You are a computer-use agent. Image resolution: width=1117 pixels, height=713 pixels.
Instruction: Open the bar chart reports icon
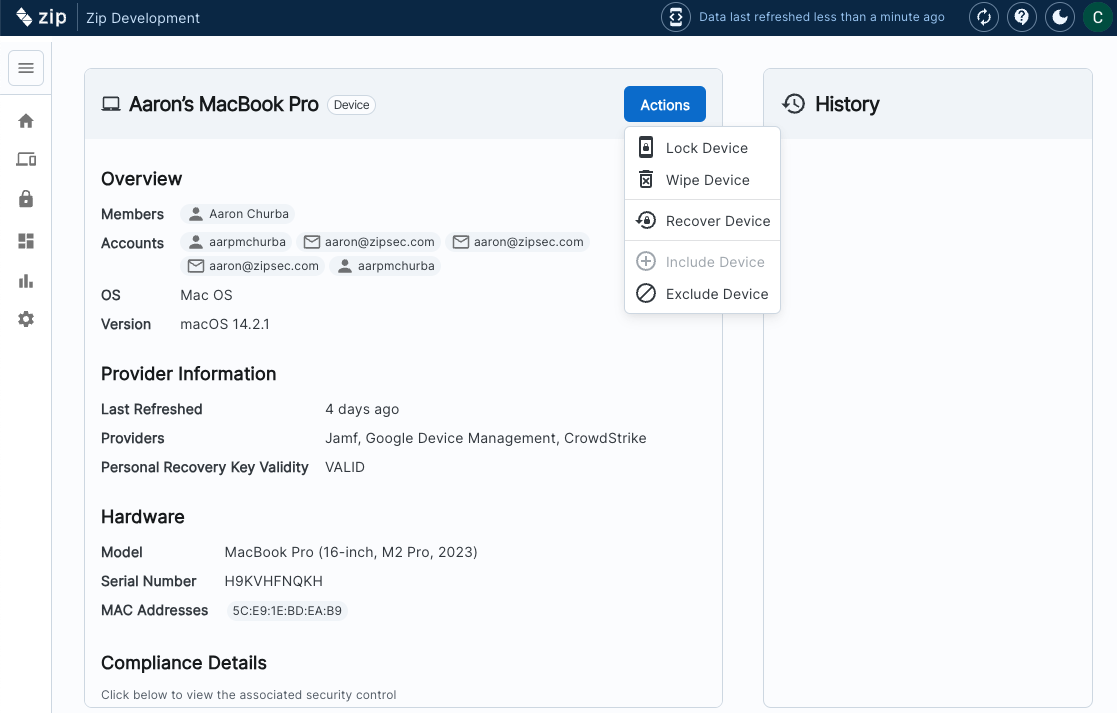(x=26, y=281)
